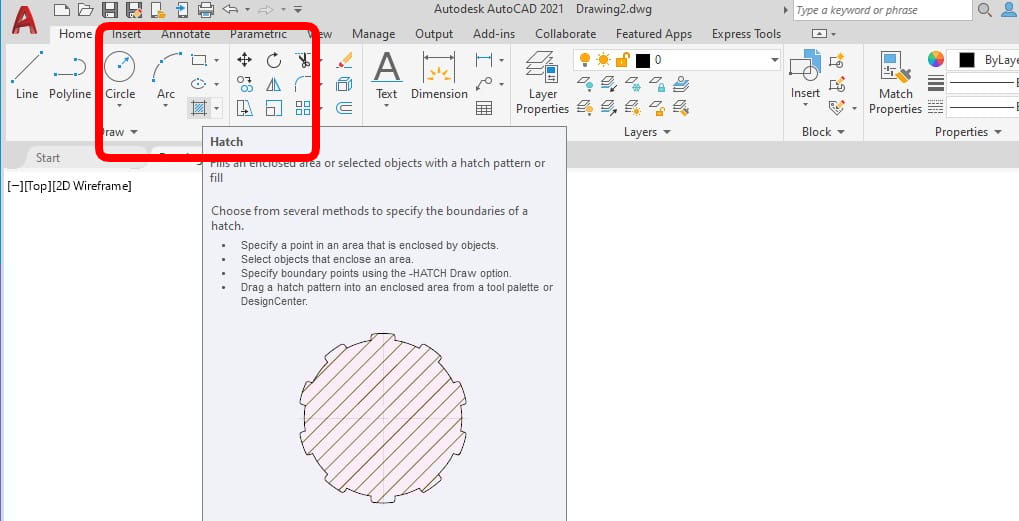
Task: Select the Explode tool
Action: click(344, 84)
